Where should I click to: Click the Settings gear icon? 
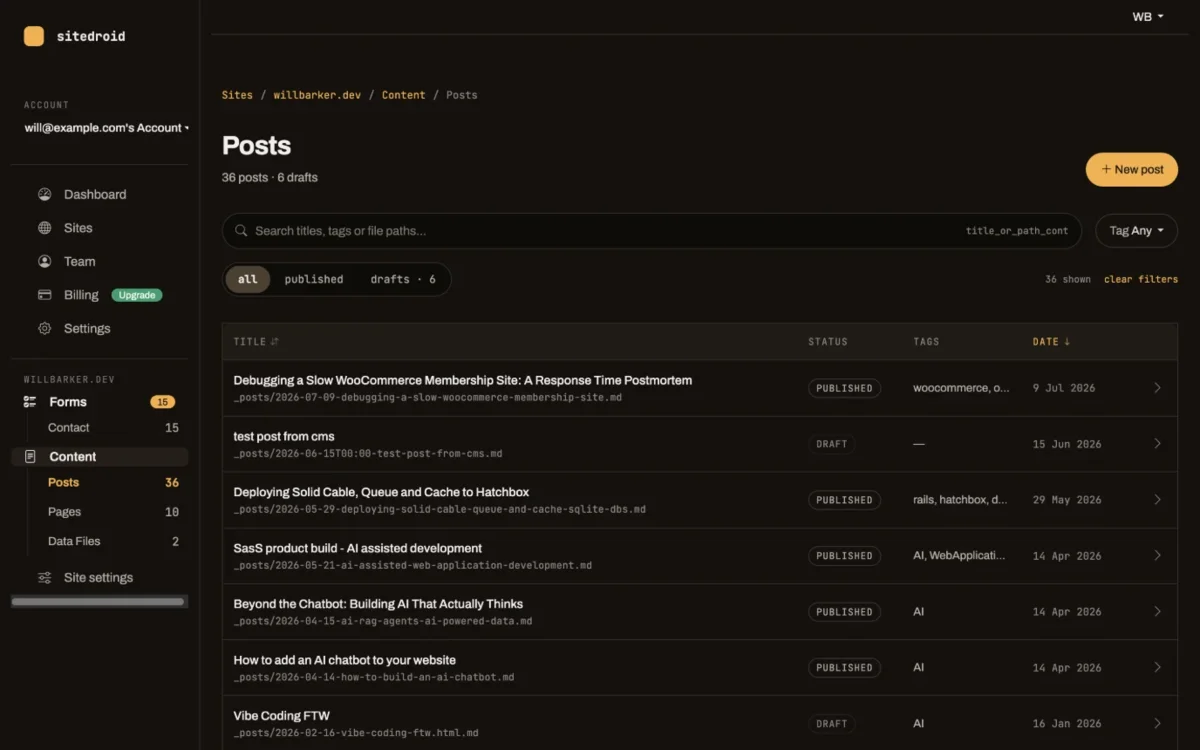tap(44, 328)
